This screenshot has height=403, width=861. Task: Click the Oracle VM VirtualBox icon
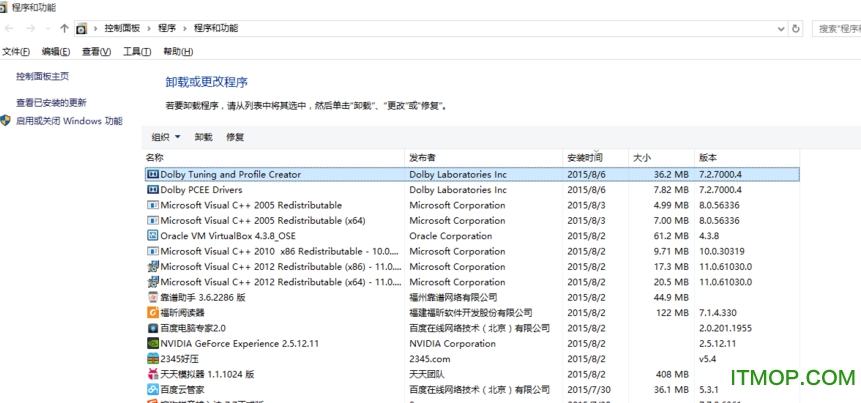point(153,236)
